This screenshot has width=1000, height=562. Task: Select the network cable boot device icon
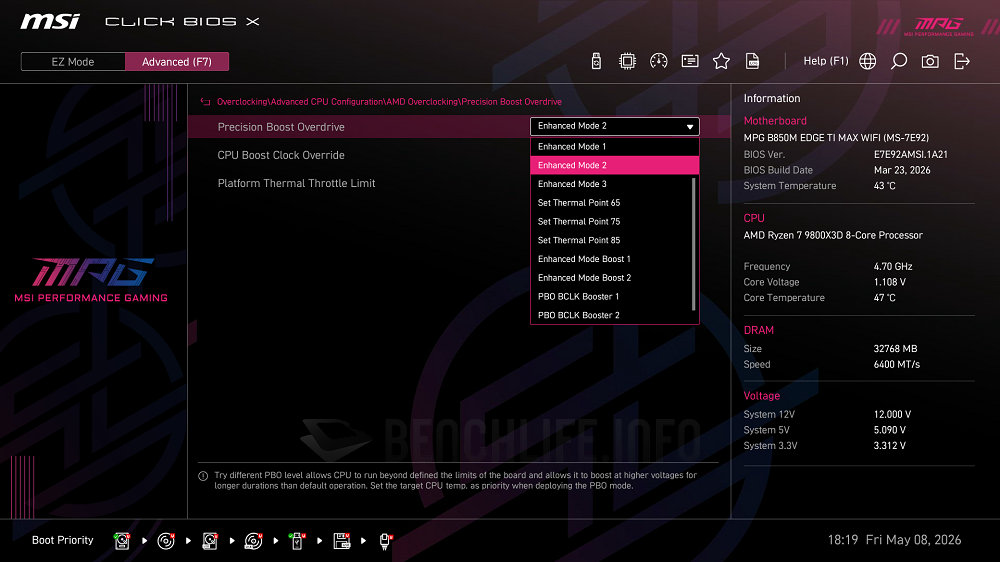tap(385, 541)
